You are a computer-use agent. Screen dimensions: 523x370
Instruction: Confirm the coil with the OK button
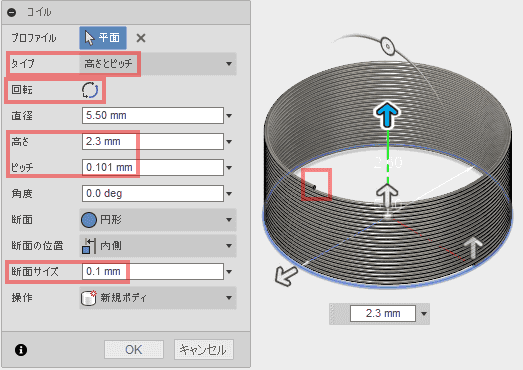134,350
